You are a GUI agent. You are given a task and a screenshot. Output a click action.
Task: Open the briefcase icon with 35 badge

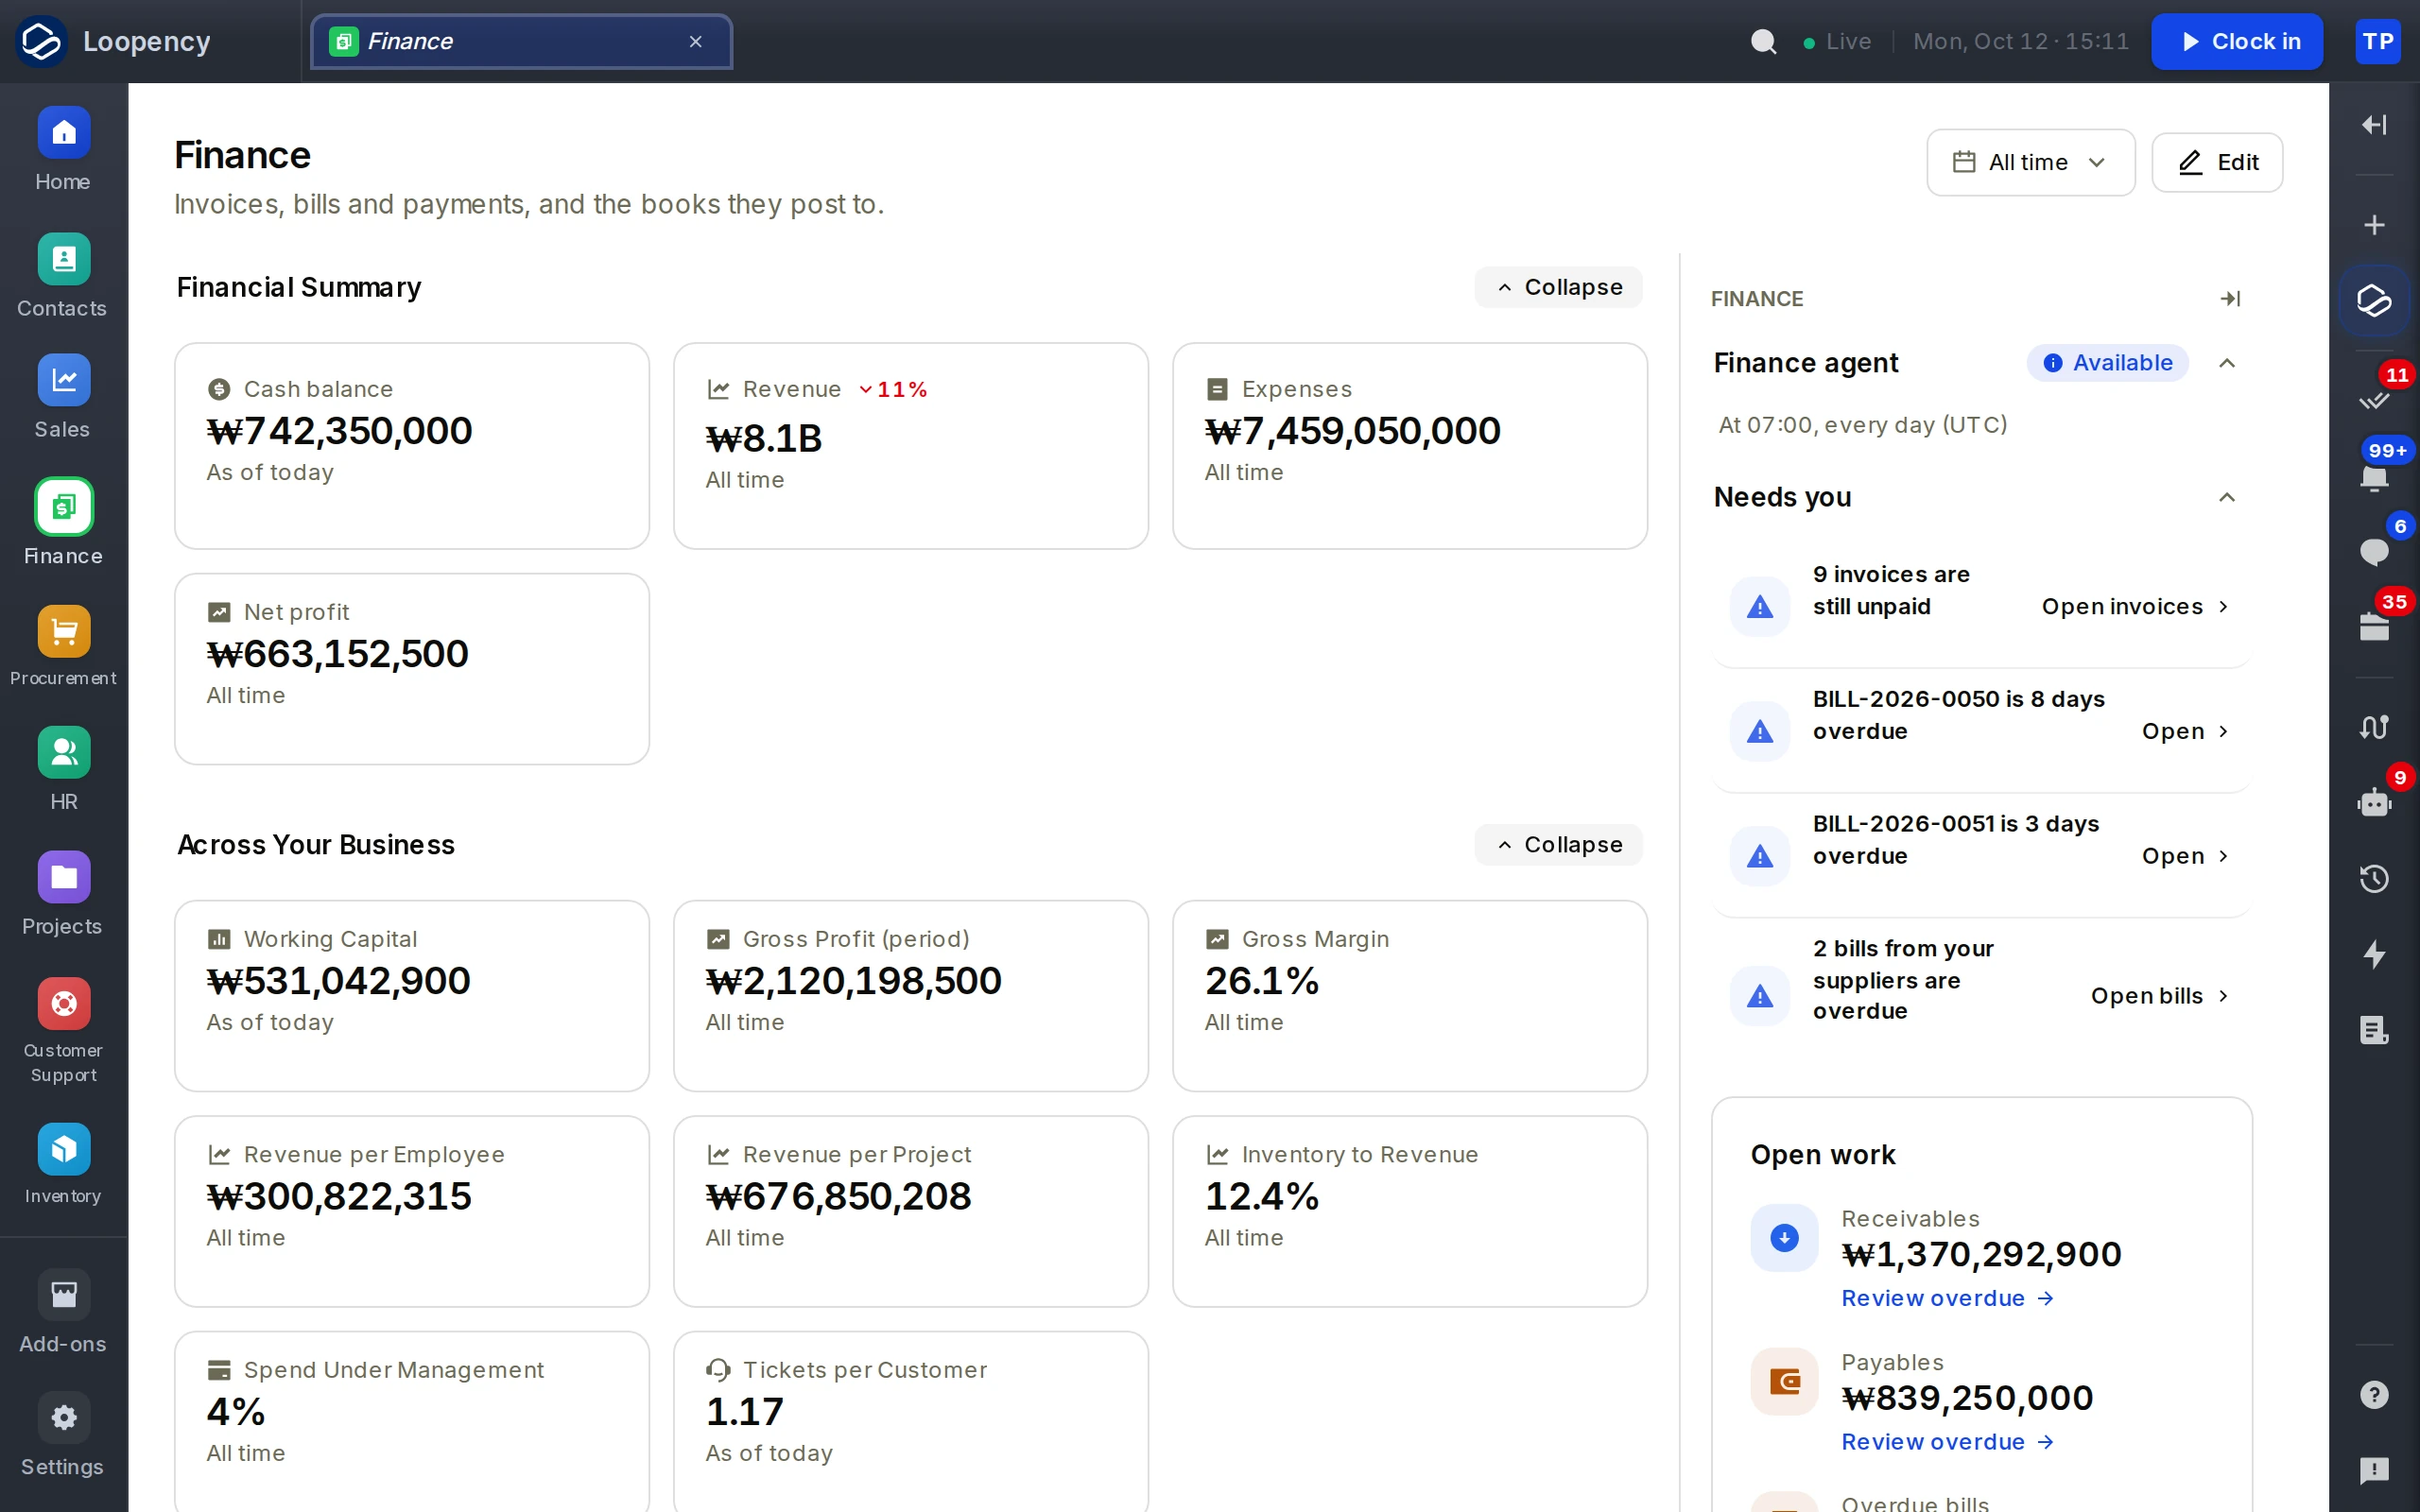click(x=2374, y=627)
